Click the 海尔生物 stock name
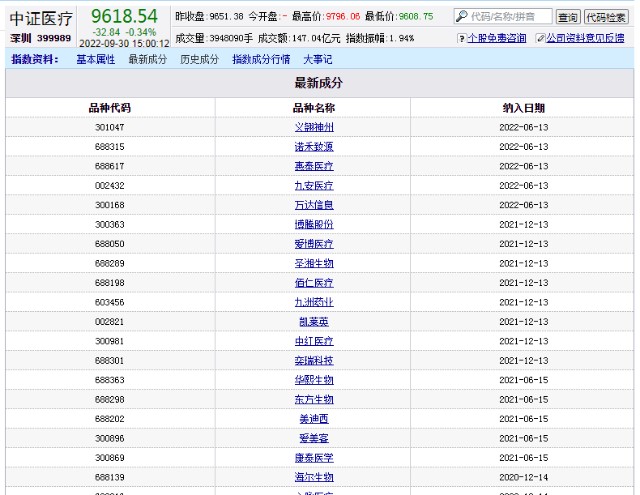This screenshot has height=495, width=640. click(x=313, y=478)
